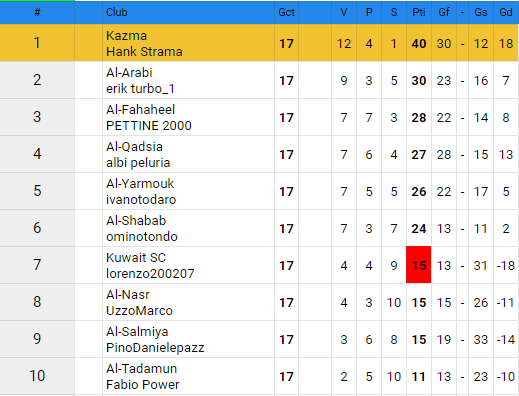Open PETTINE 2000 manager link

pos(149,126)
